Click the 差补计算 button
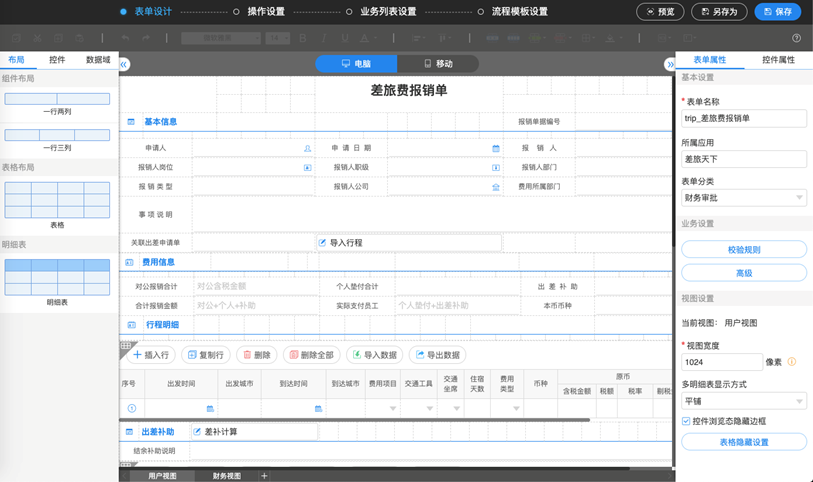 [x=254, y=432]
